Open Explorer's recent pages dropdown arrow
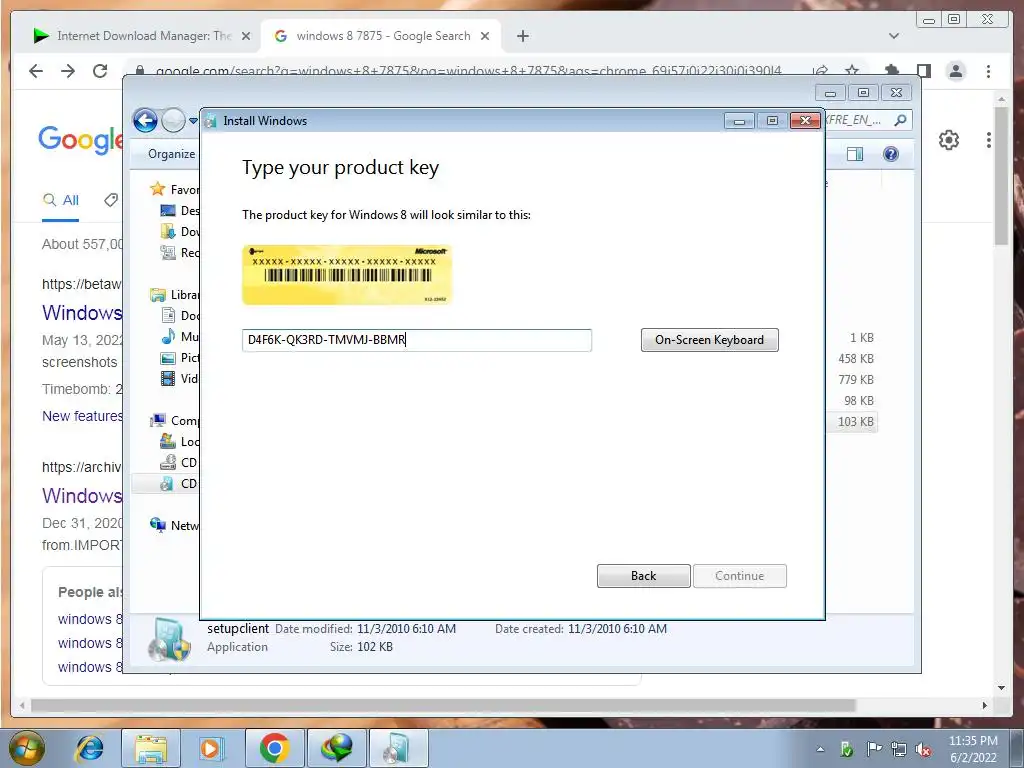Image resolution: width=1024 pixels, height=768 pixels. (x=193, y=121)
